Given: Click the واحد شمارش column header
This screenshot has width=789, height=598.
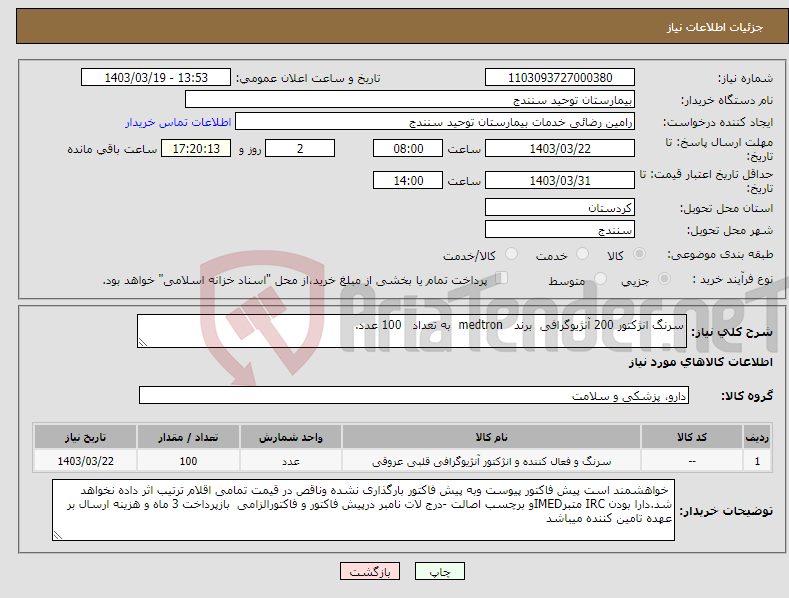Looking at the screenshot, I should point(291,437).
